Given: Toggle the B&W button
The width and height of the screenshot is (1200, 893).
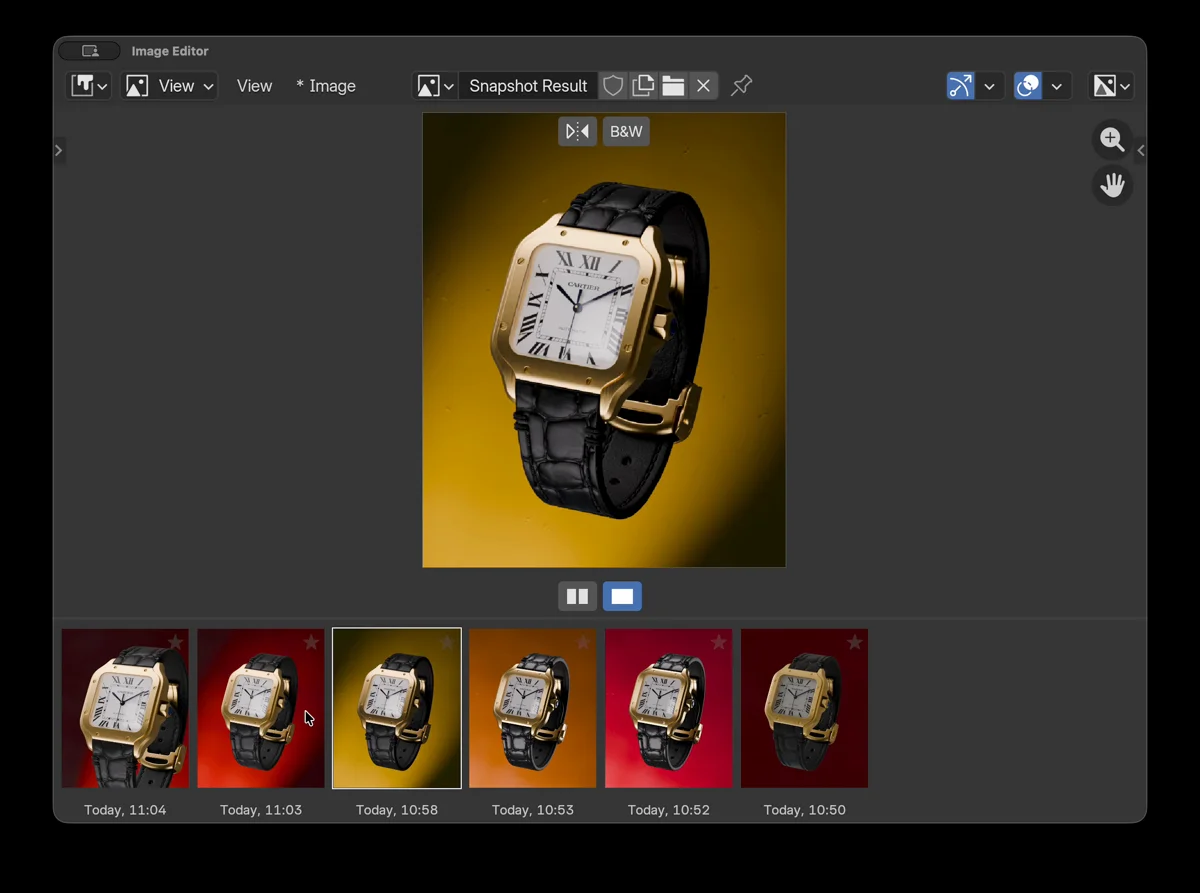Looking at the screenshot, I should tap(626, 131).
